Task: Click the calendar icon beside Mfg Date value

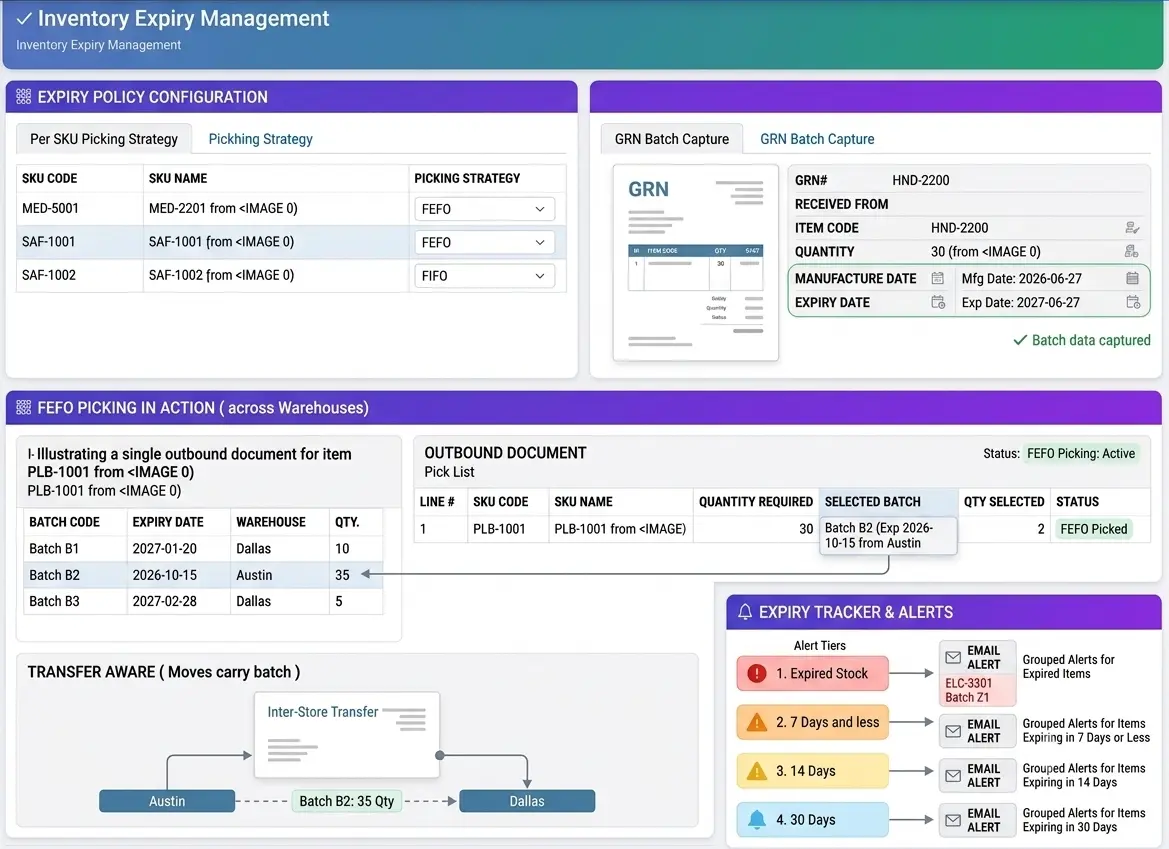Action: tap(1132, 278)
